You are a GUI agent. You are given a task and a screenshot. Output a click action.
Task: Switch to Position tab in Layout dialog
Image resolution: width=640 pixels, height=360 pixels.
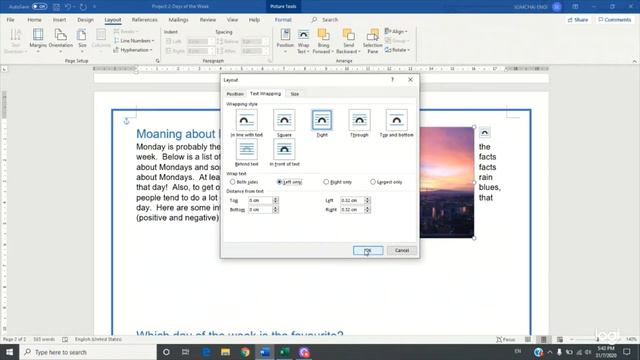click(x=235, y=94)
